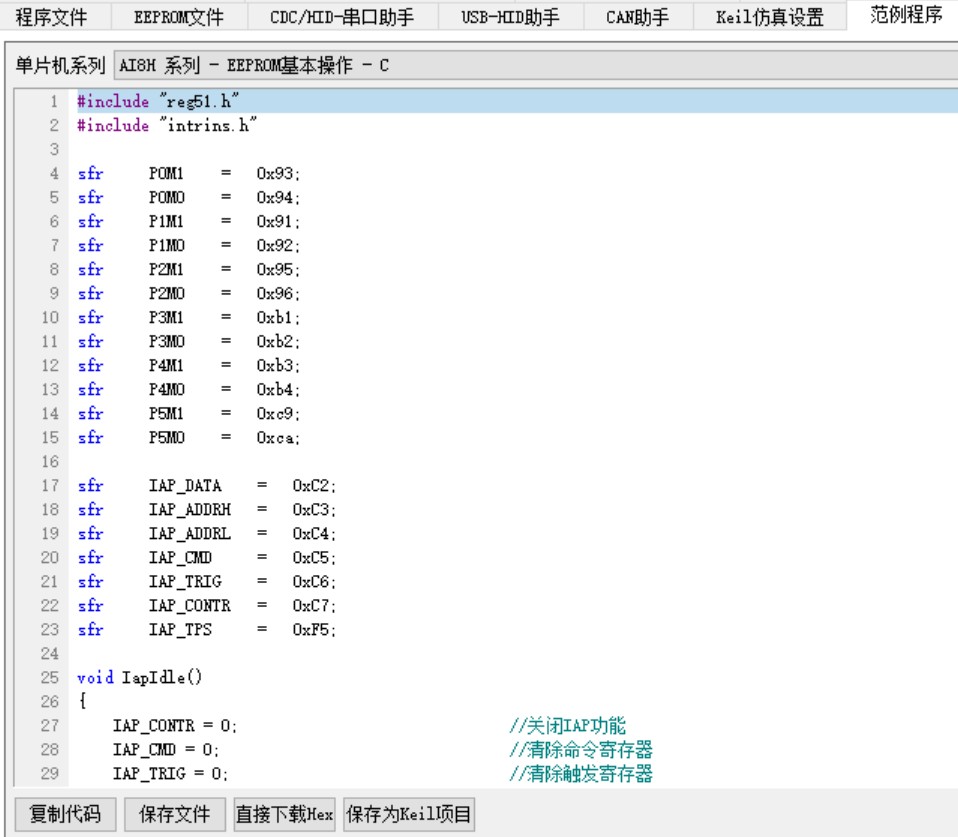This screenshot has height=837, width=958.
Task: Click line number 24 in gutter
Action: tap(50, 654)
